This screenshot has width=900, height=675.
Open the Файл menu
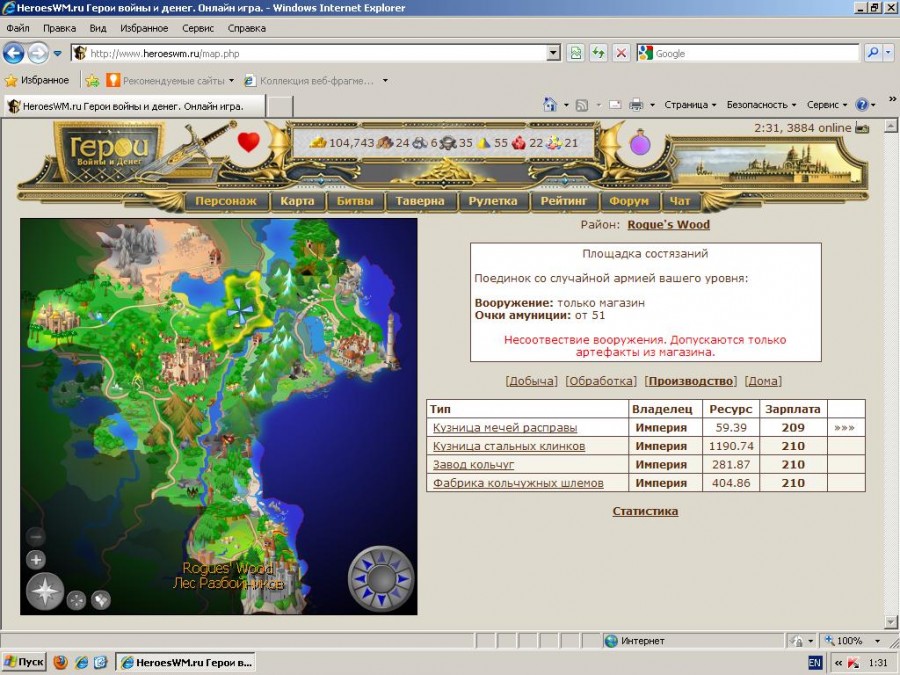(x=18, y=28)
